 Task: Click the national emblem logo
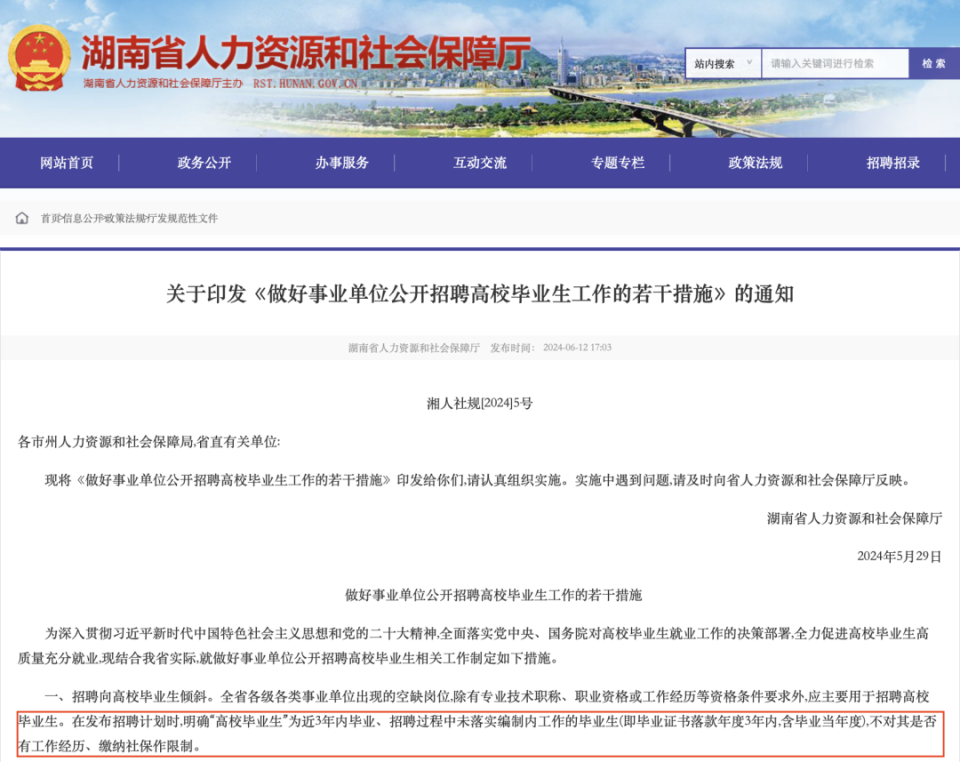coord(40,60)
